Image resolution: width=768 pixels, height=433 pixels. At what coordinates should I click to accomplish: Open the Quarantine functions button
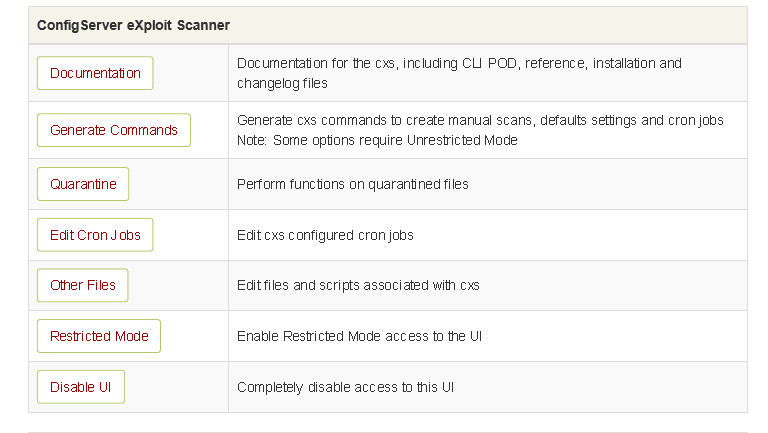(x=83, y=184)
